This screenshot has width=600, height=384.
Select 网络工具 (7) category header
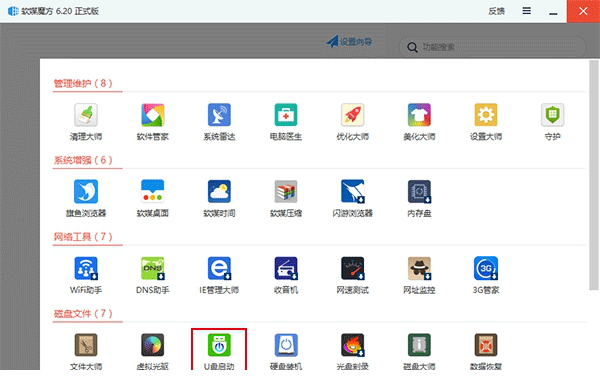coord(83,237)
